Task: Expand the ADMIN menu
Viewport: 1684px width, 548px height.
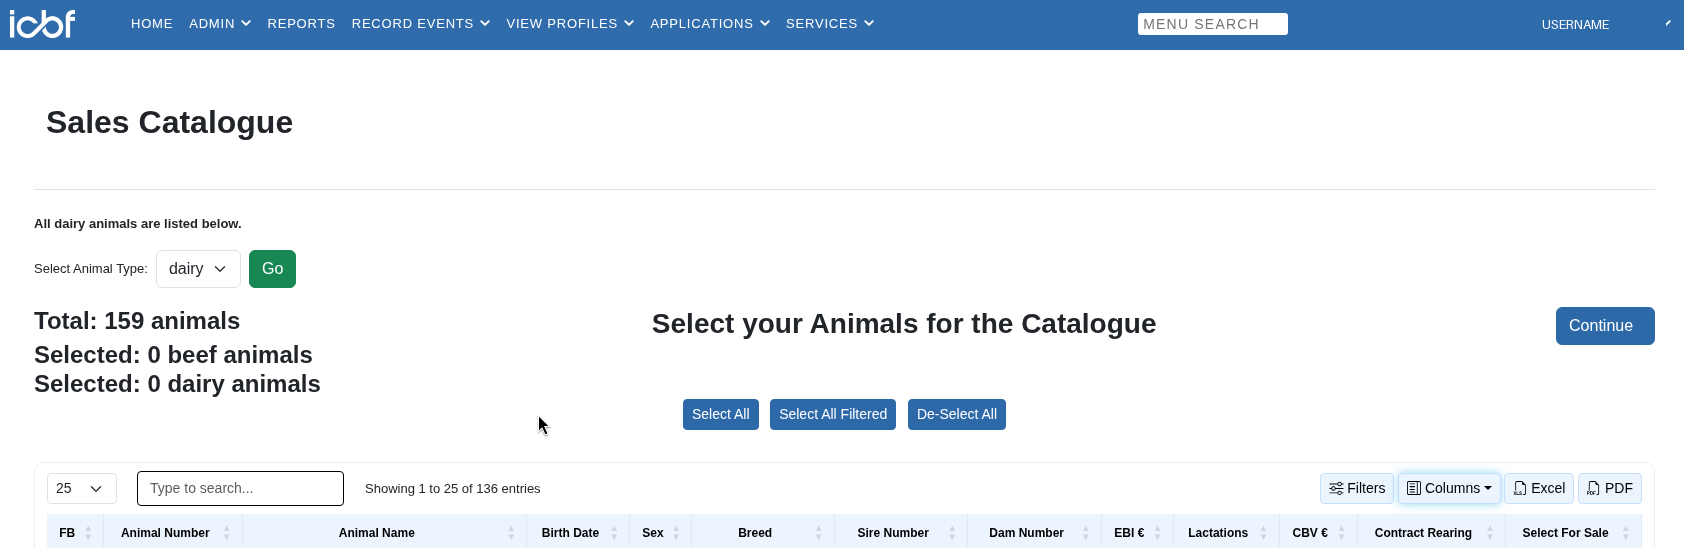Action: pyautogui.click(x=220, y=24)
